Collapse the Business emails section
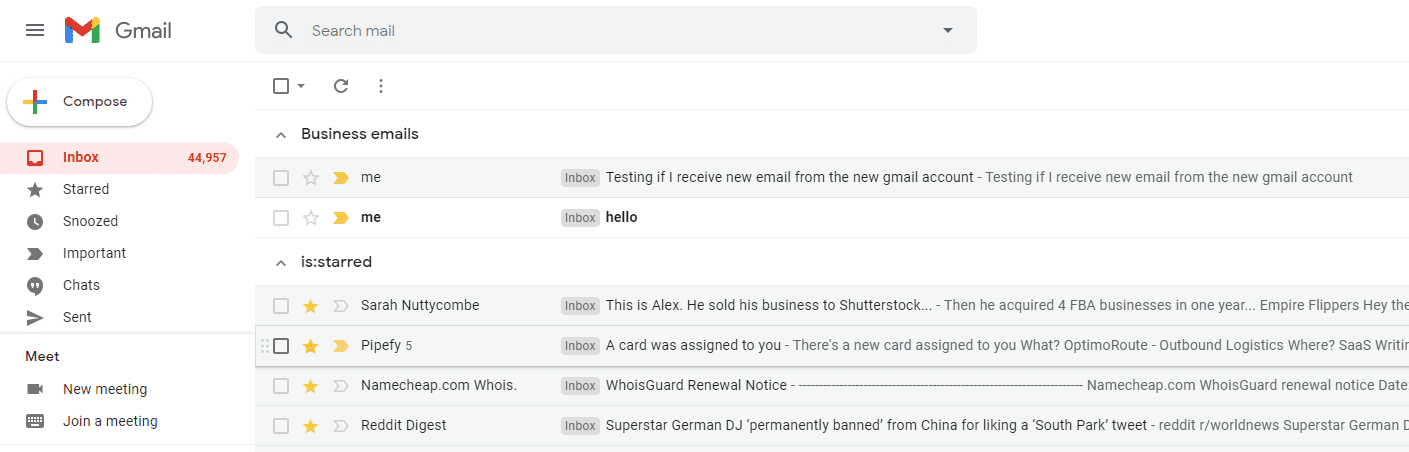This screenshot has width=1409, height=452. [x=281, y=134]
